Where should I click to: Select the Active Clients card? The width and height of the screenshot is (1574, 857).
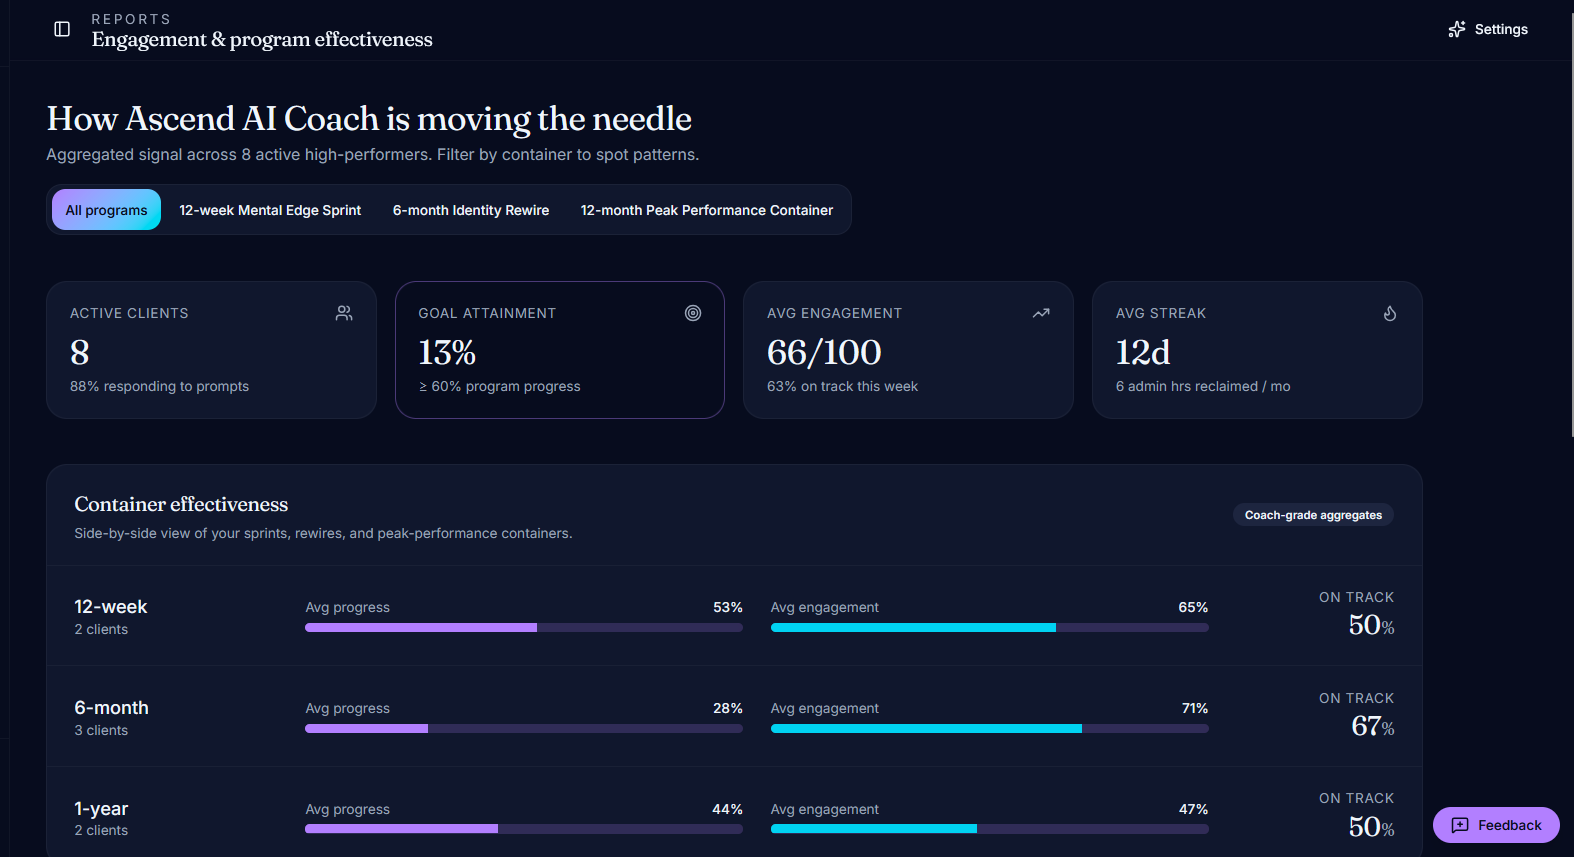pyautogui.click(x=211, y=350)
